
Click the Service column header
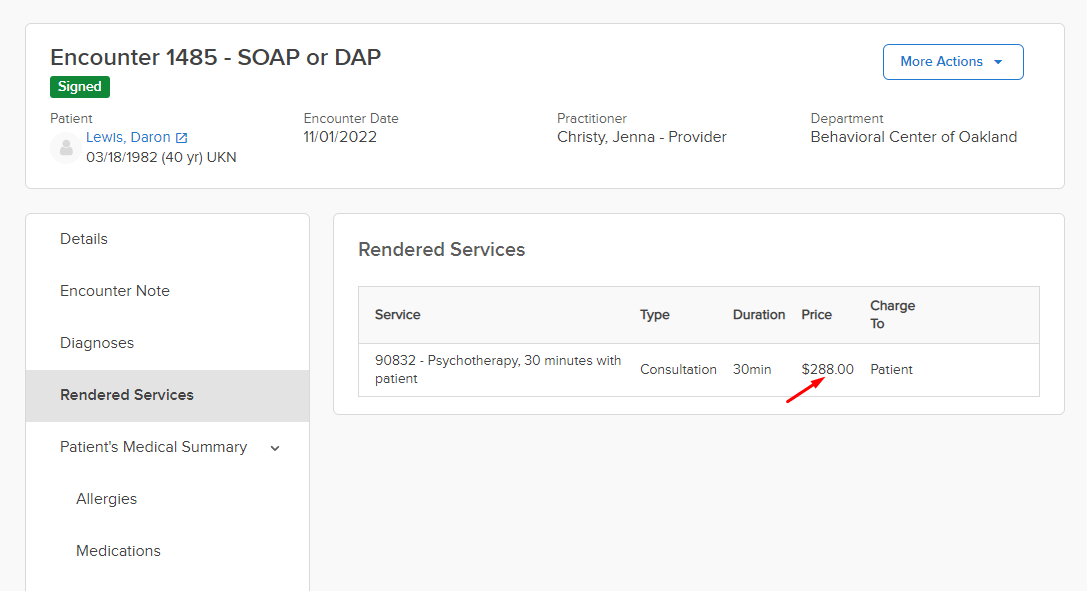pos(398,315)
